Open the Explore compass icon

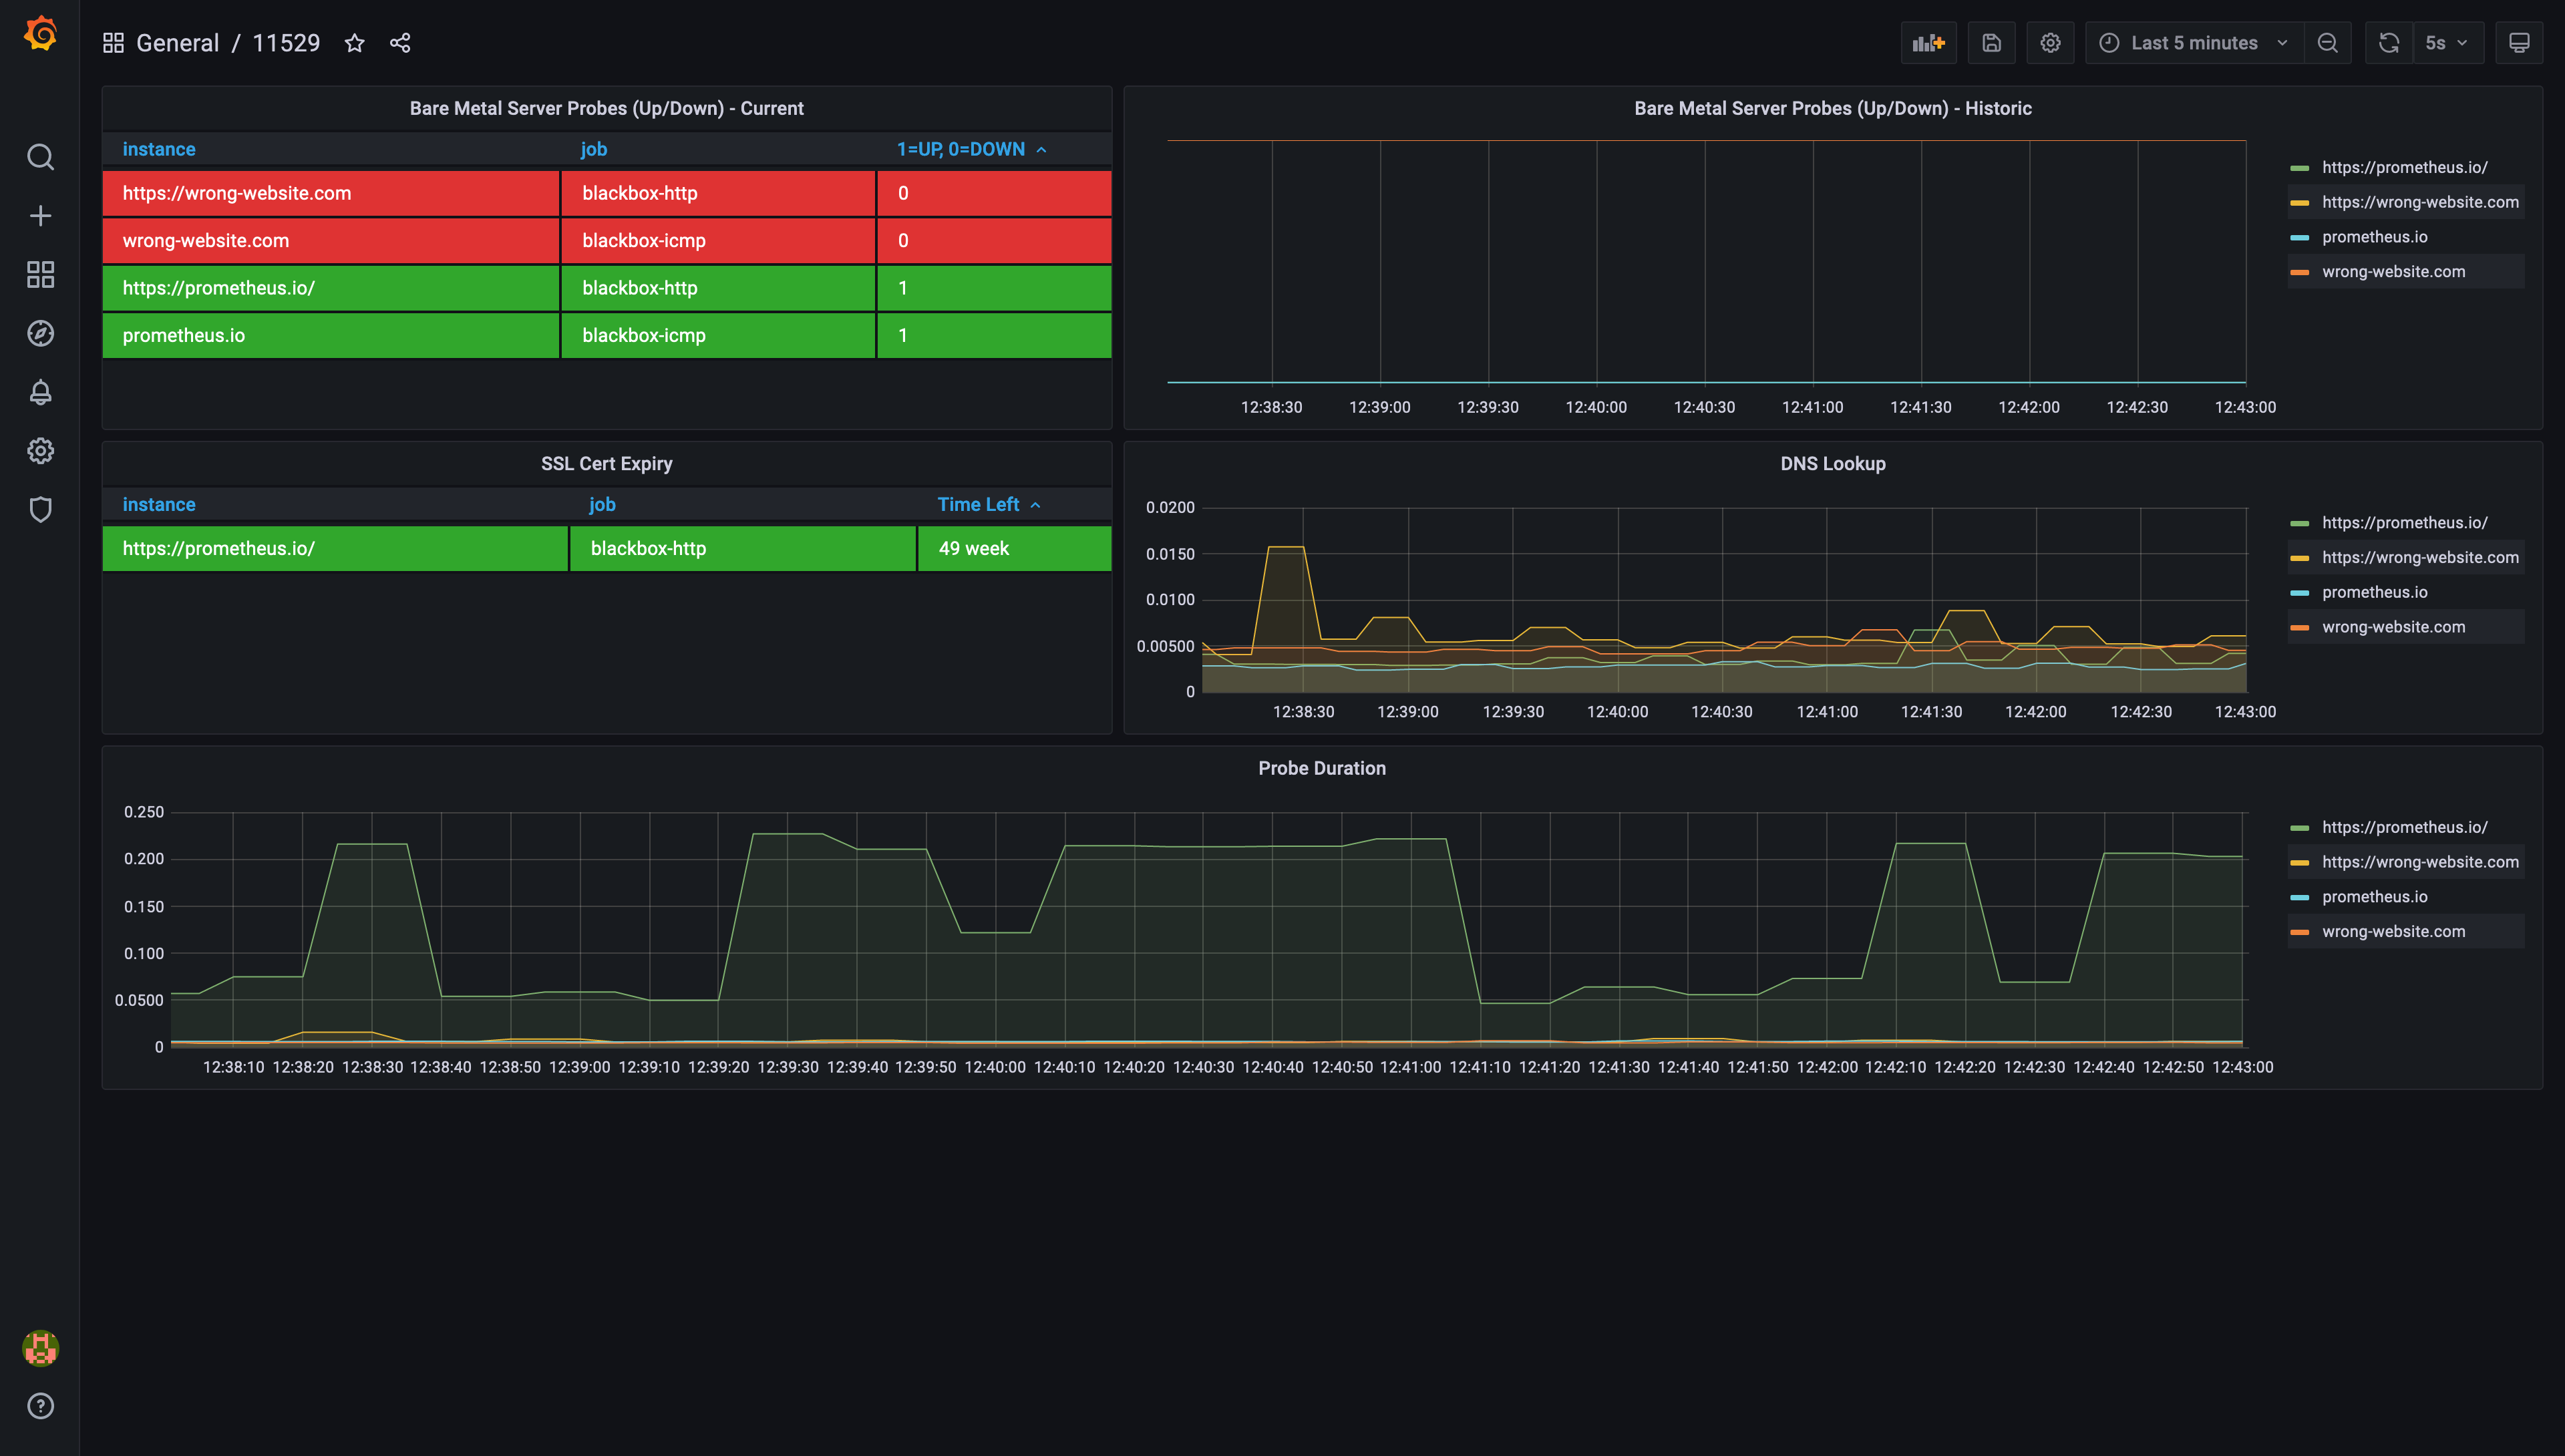tap(40, 333)
